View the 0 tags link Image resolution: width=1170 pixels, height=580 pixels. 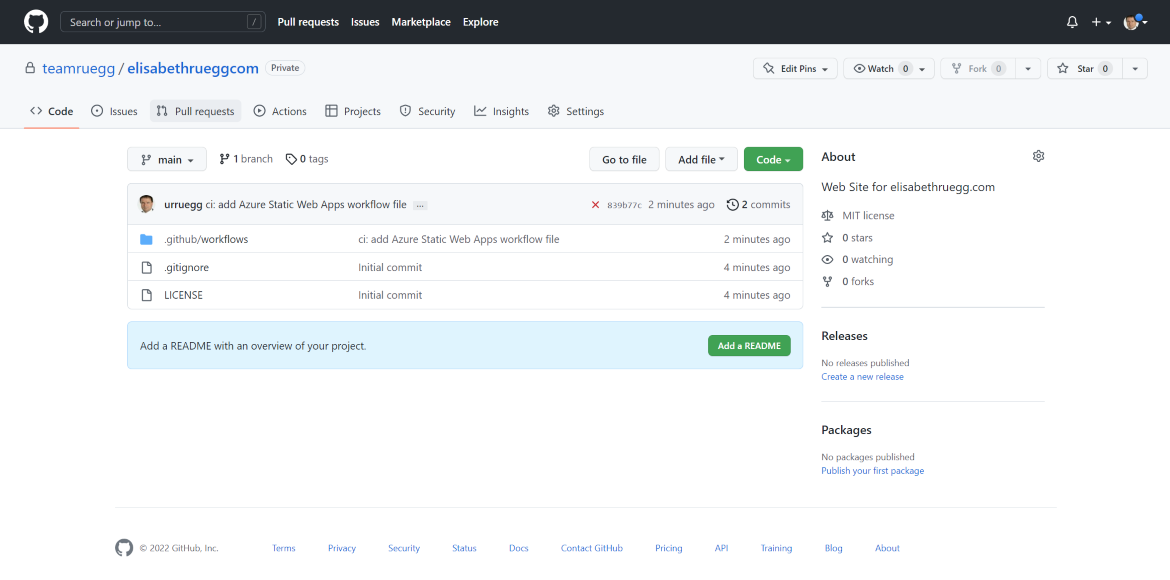(307, 159)
